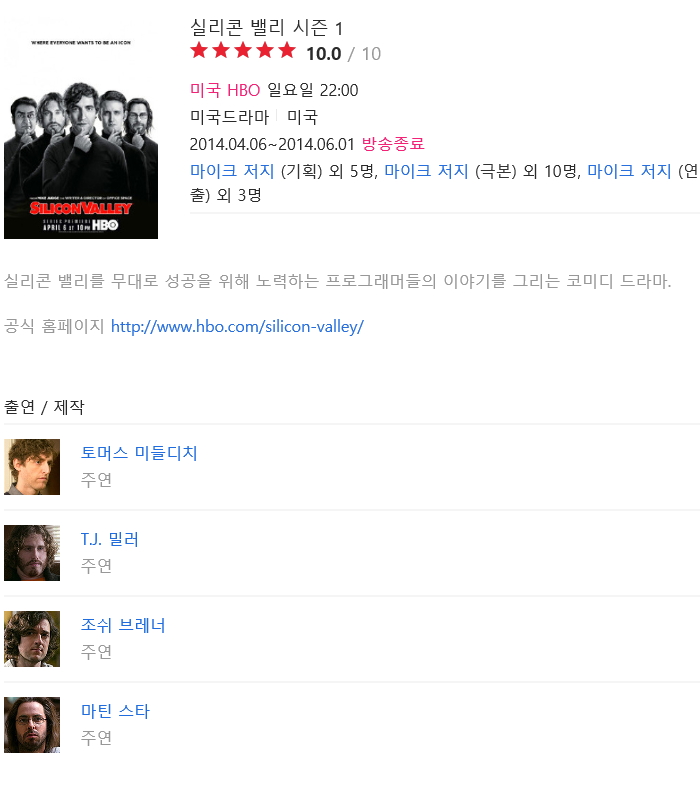Open the 미국 HBO channel link
The width and height of the screenshot is (700, 795).
[225, 90]
